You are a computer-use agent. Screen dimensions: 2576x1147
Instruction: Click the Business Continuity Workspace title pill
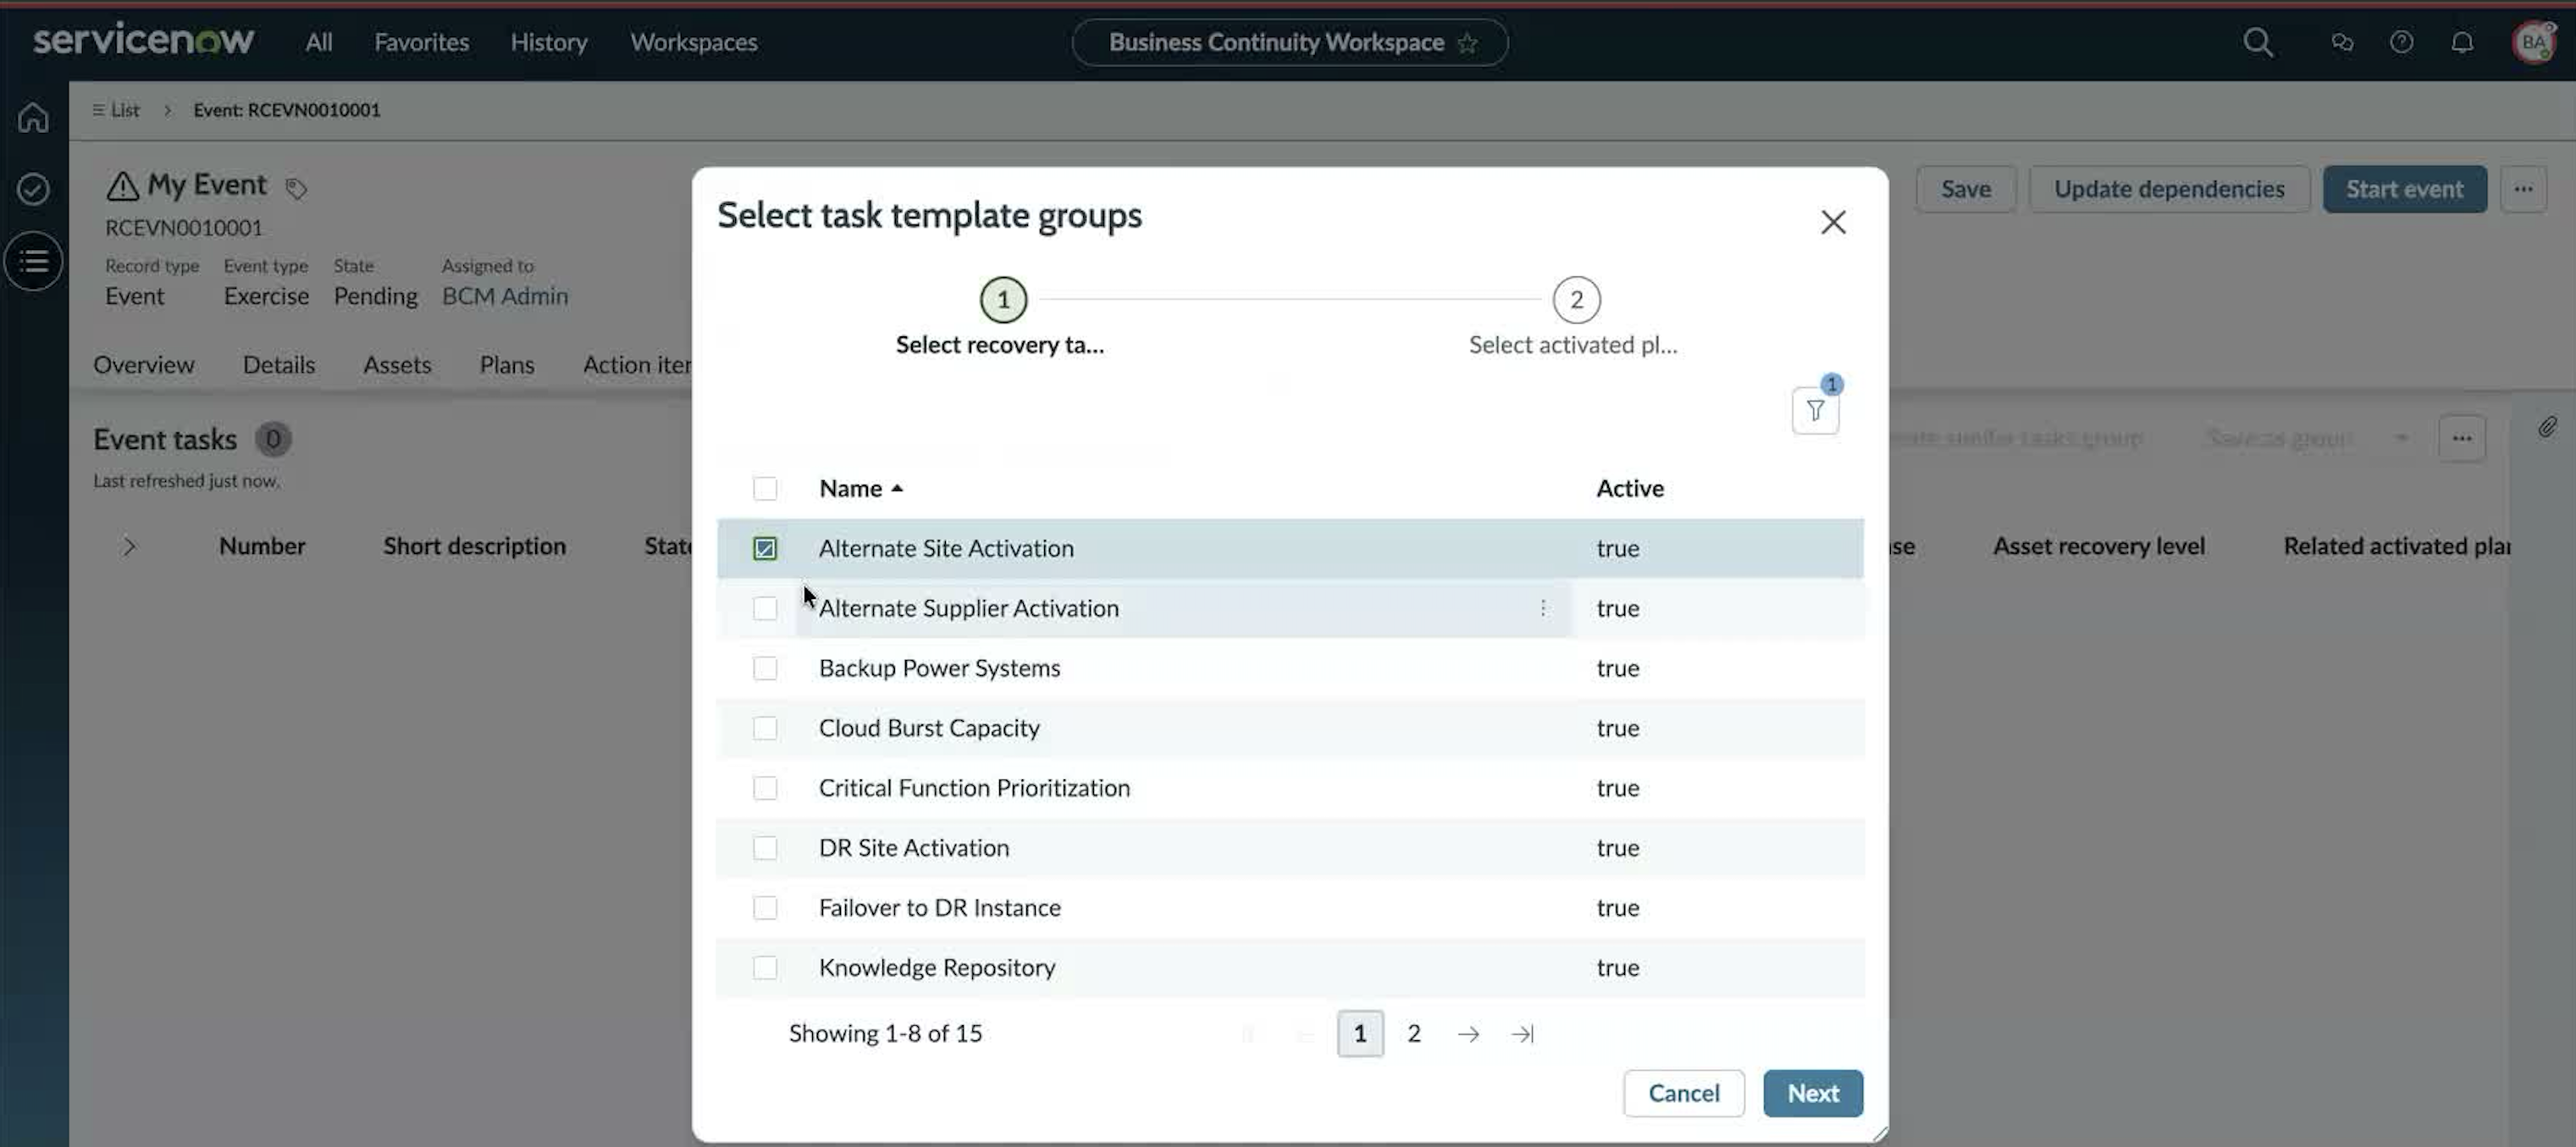click(1290, 42)
